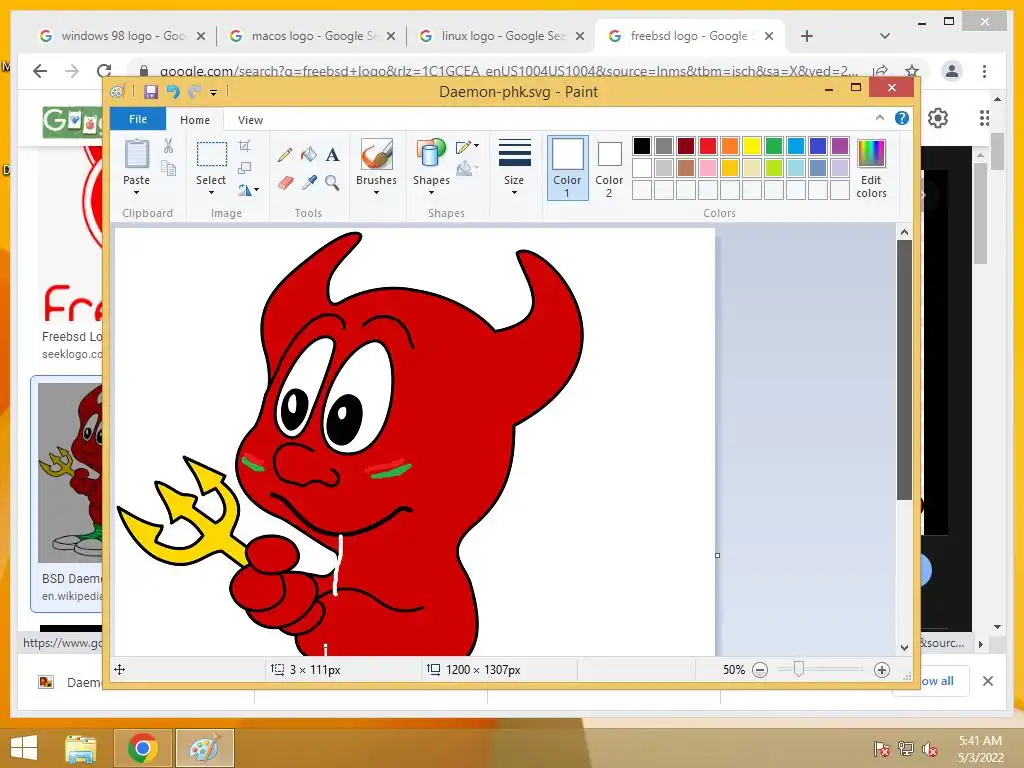Open the Shapes gallery dropdown
Viewport: 1024px width, 768px height.
click(x=431, y=193)
